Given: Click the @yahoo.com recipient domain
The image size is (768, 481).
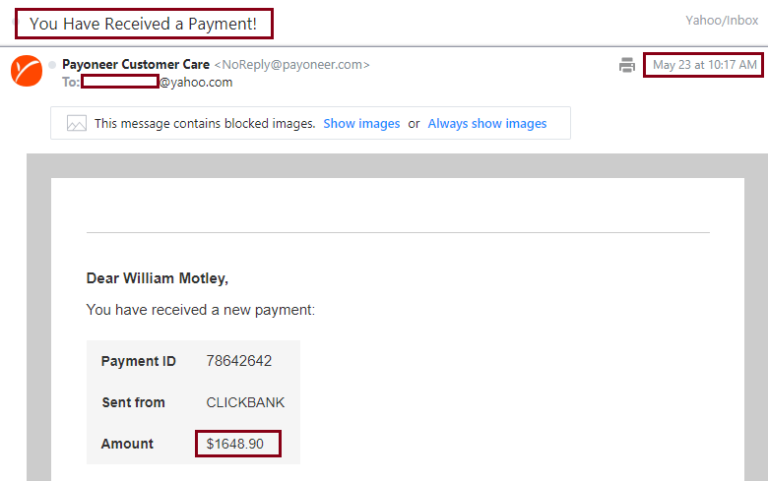Looking at the screenshot, I should [196, 82].
